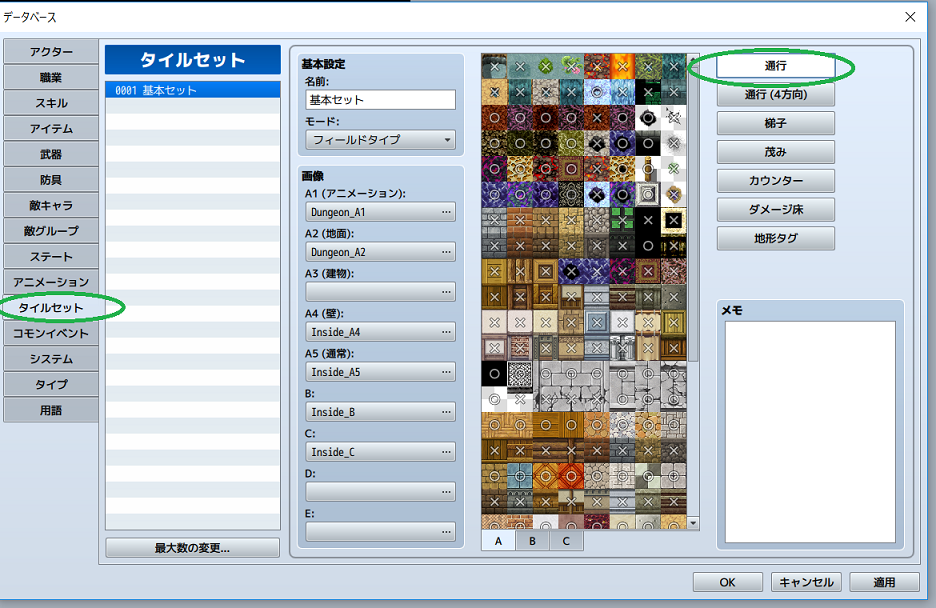Open the アクター database tab
The image size is (936, 608).
pyautogui.click(x=51, y=52)
